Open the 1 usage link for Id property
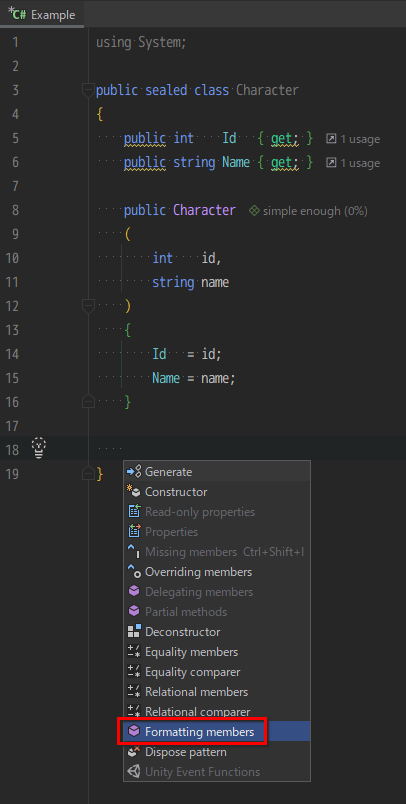Viewport: 406px width, 804px height. (353, 139)
